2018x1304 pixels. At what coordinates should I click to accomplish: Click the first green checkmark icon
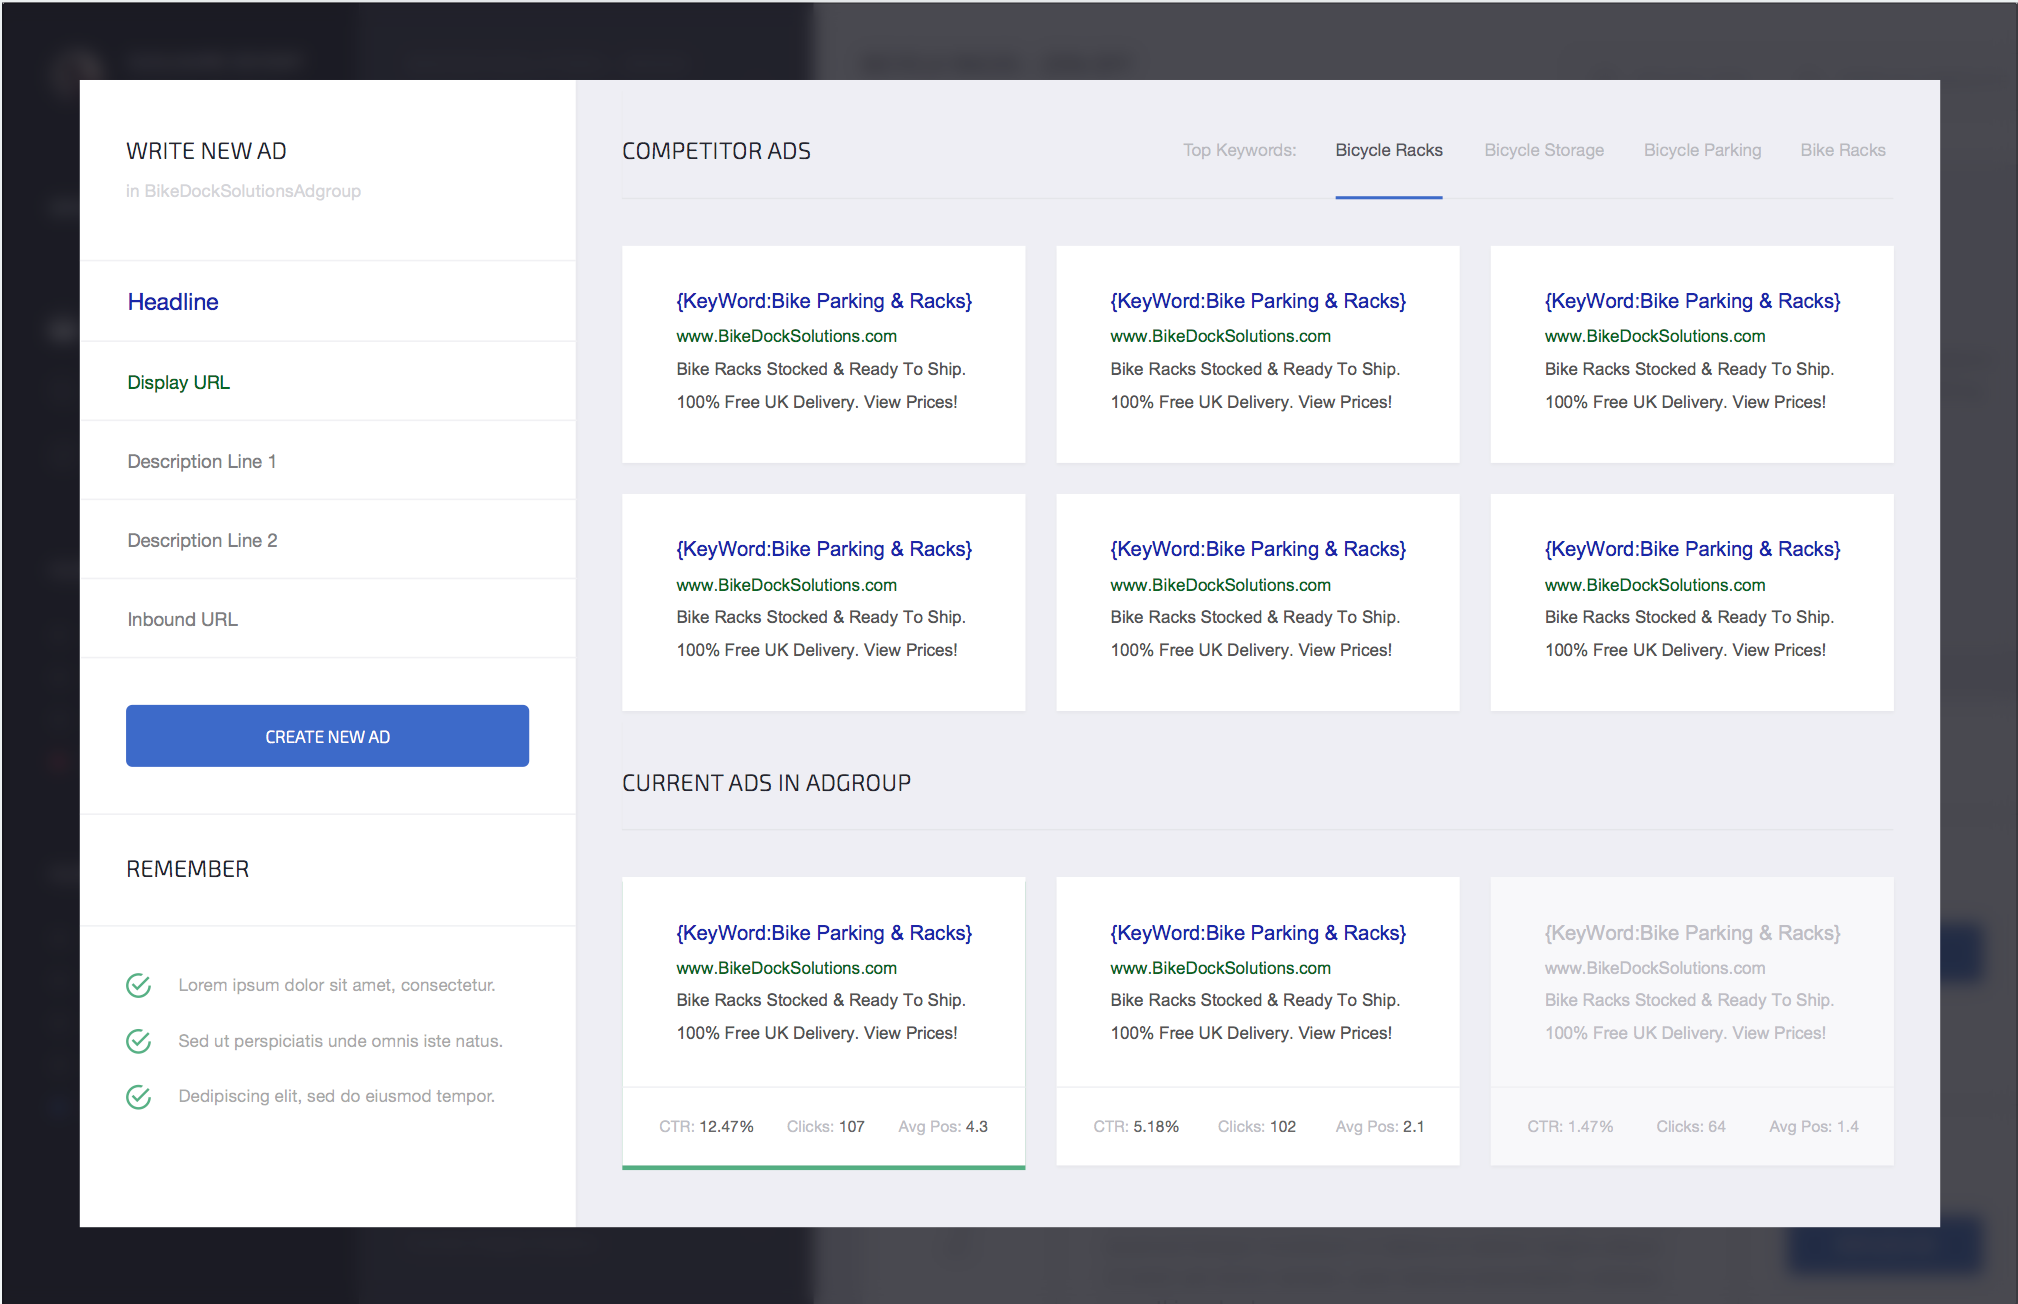pos(139,985)
